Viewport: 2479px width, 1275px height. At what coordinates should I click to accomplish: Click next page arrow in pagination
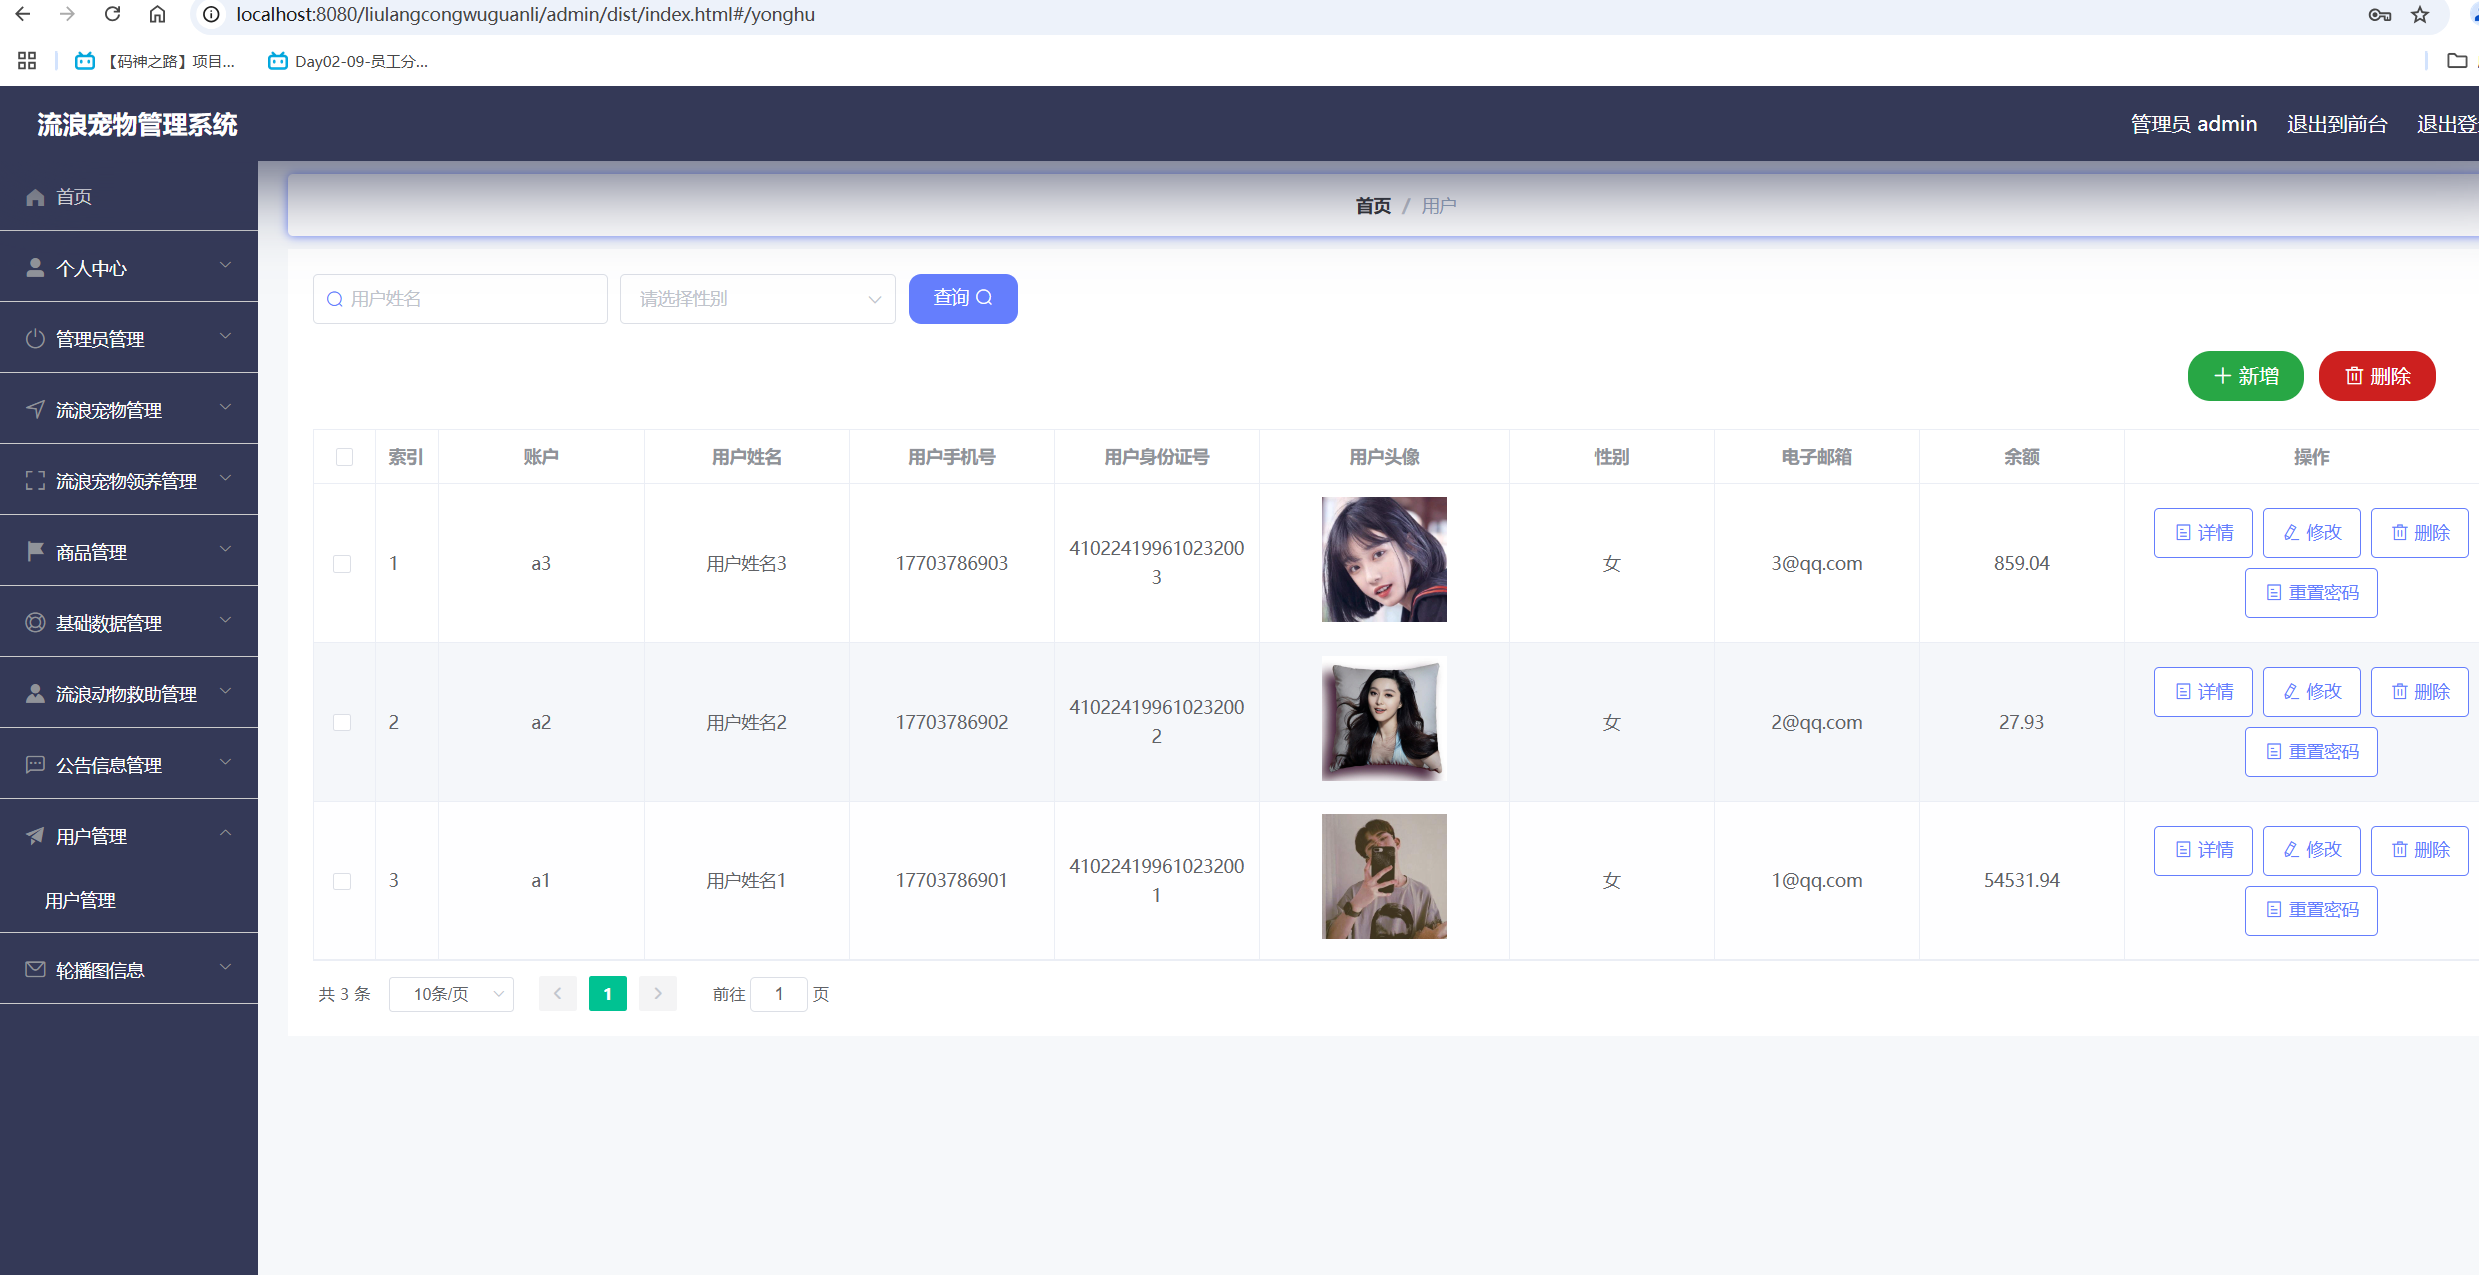pos(657,994)
